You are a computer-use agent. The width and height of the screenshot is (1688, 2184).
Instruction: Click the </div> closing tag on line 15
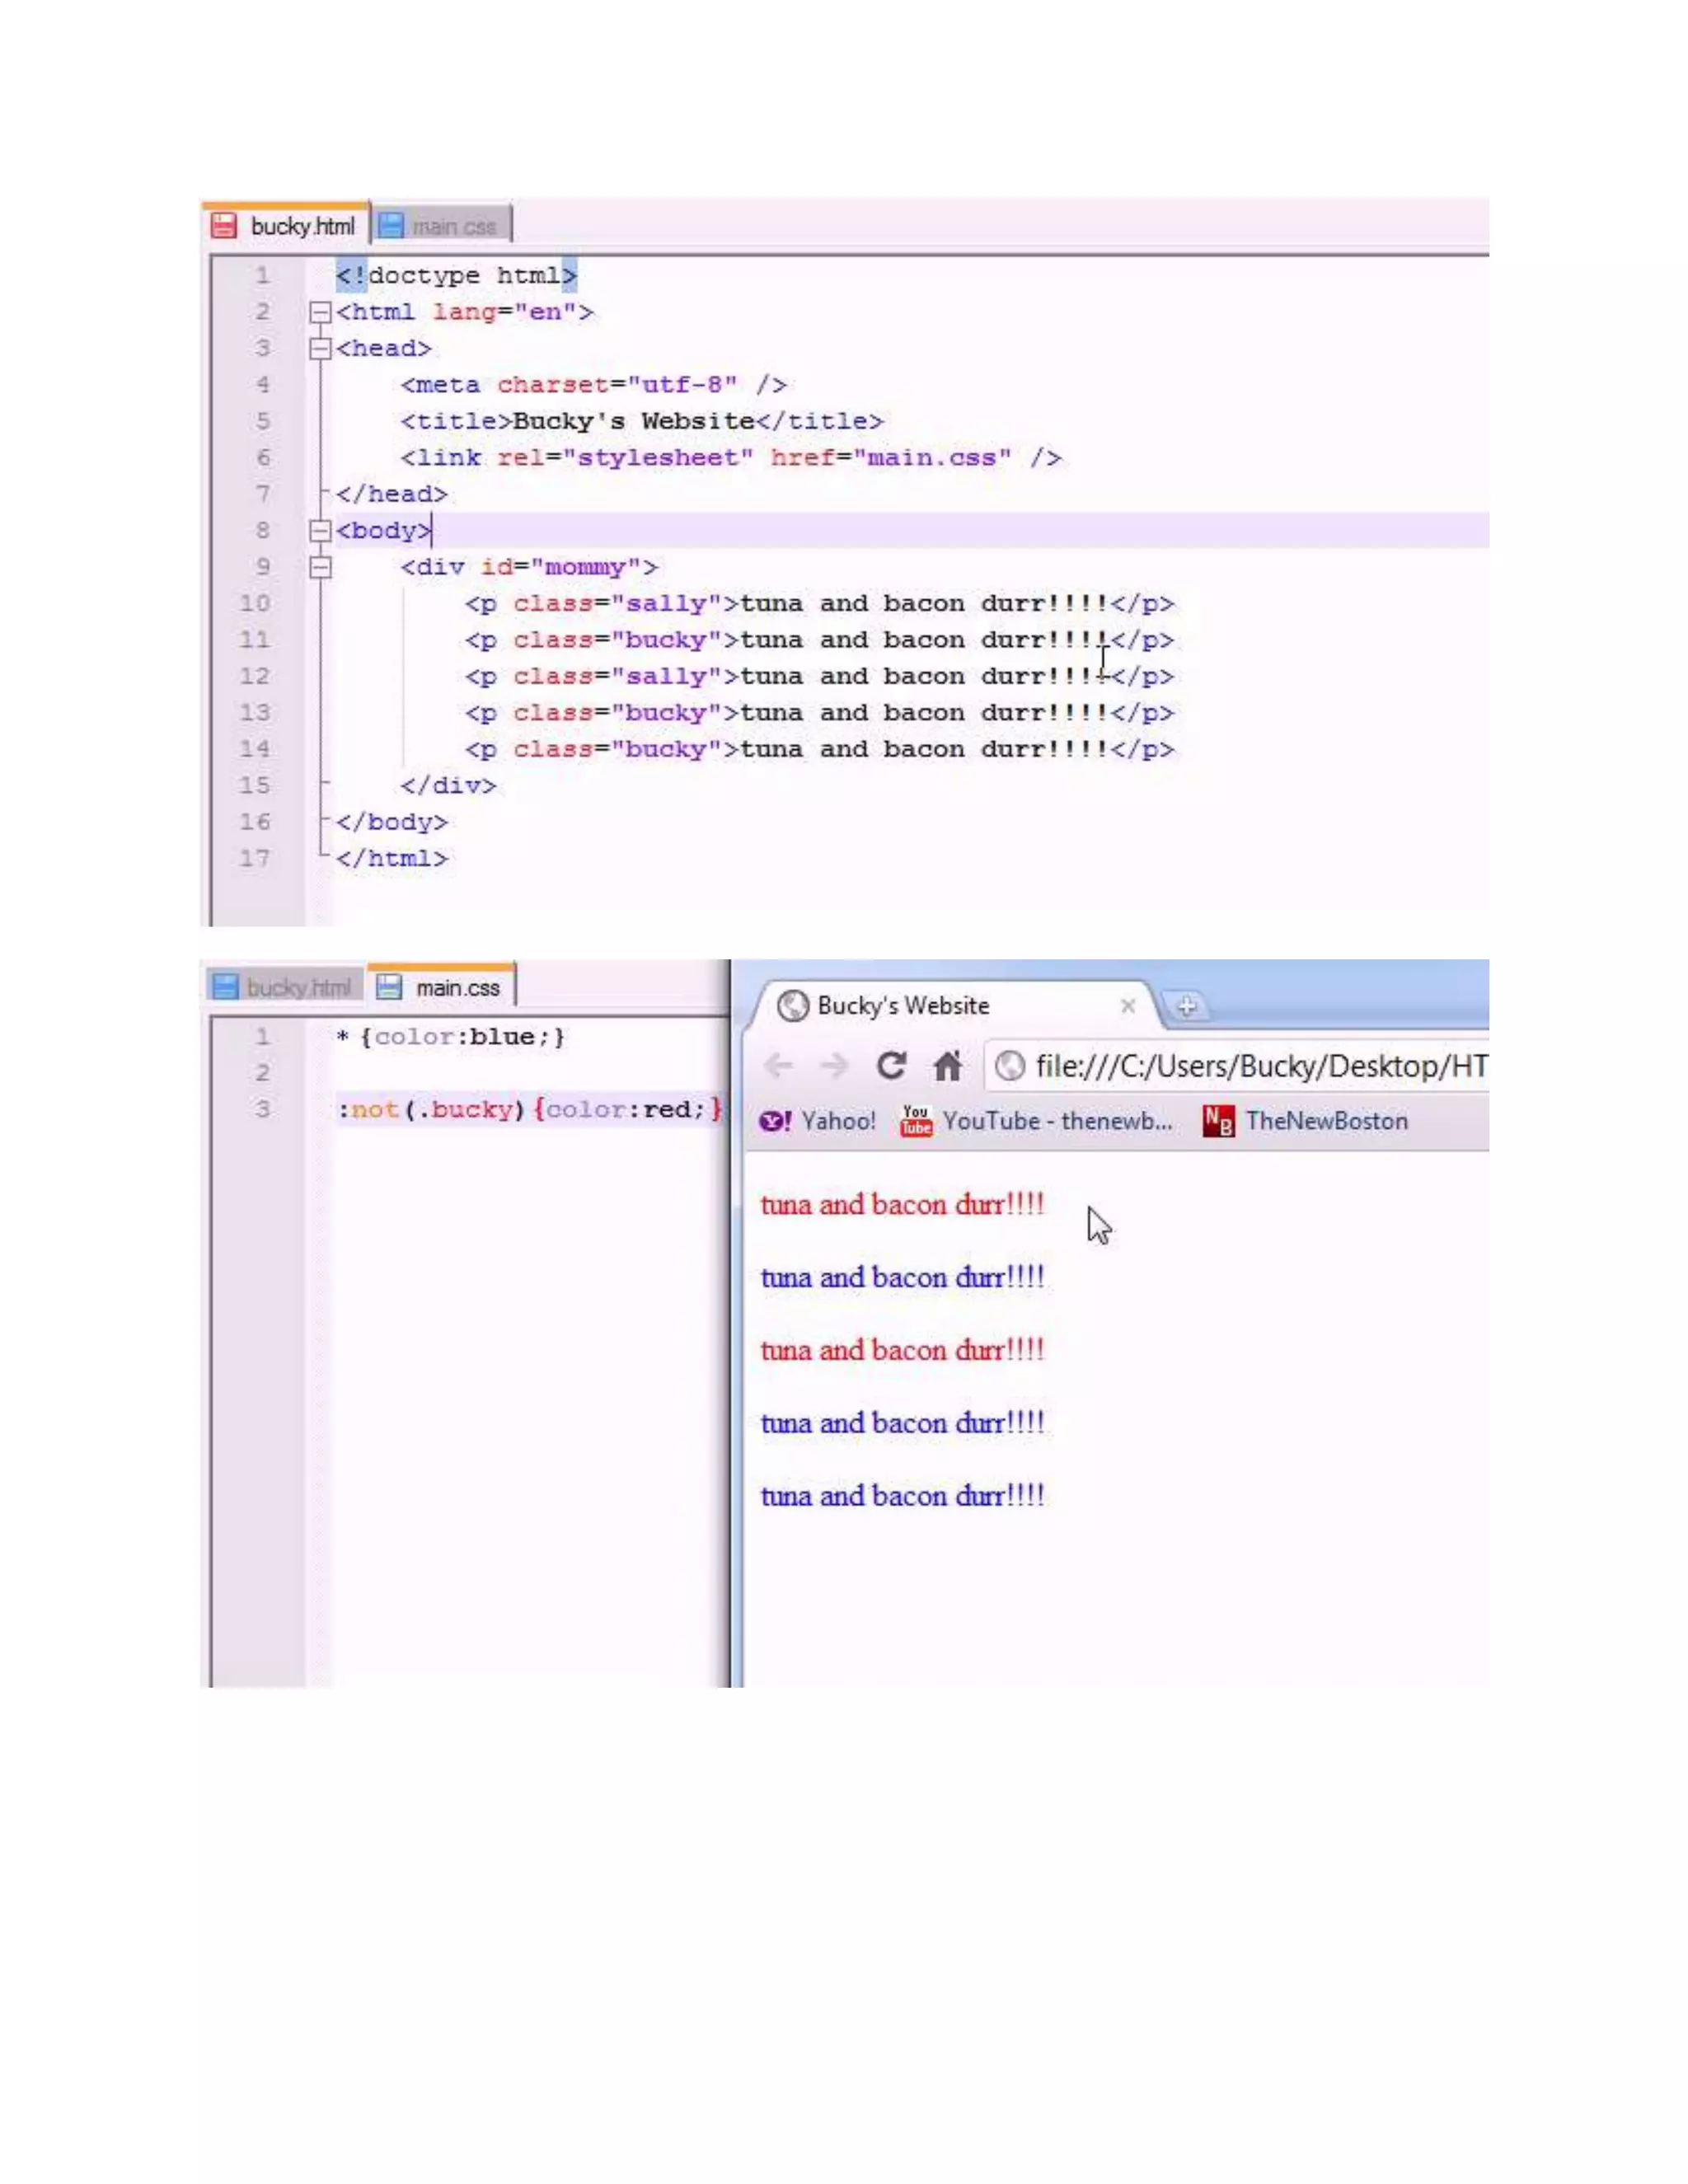click(x=448, y=786)
